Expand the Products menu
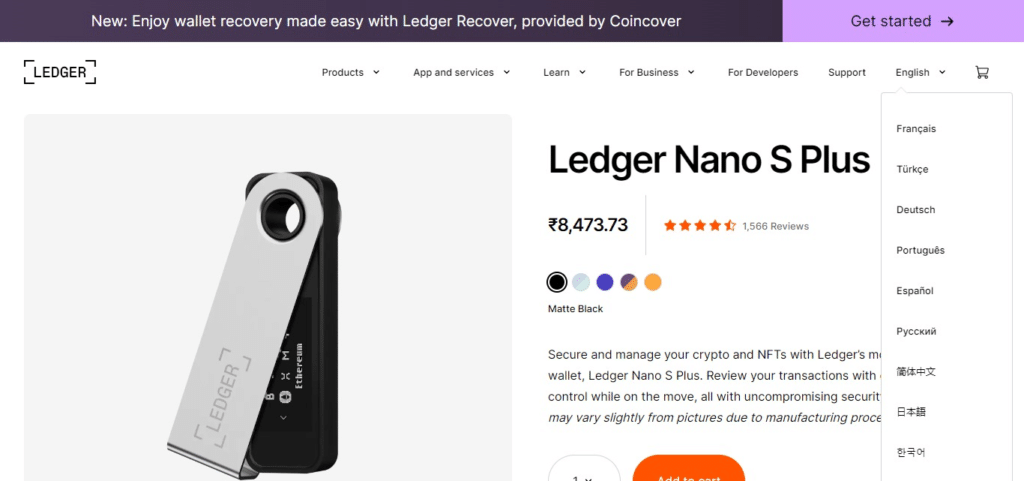This screenshot has width=1024, height=481. 350,72
